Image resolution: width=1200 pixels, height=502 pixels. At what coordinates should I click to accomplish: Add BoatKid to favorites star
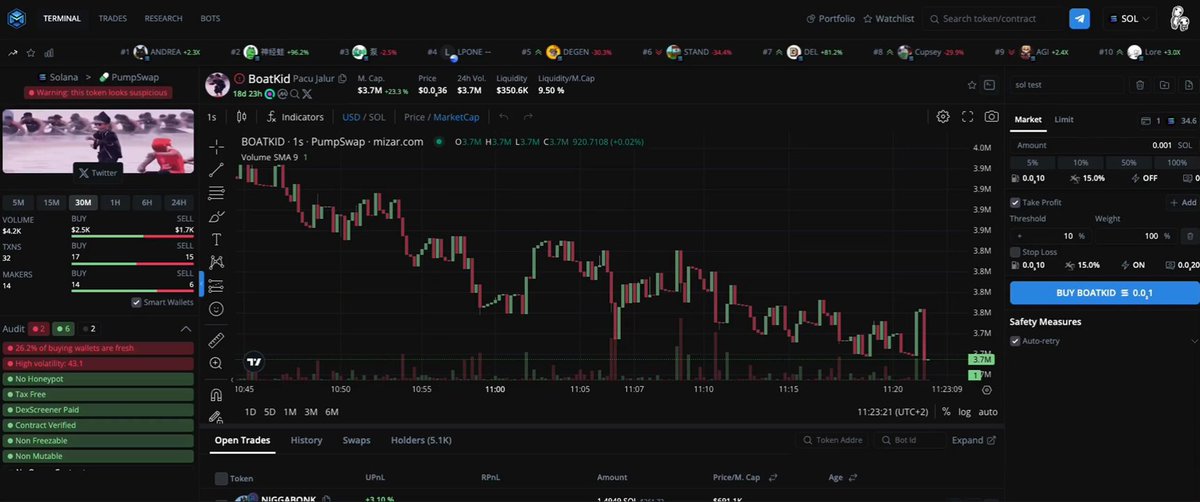point(971,86)
